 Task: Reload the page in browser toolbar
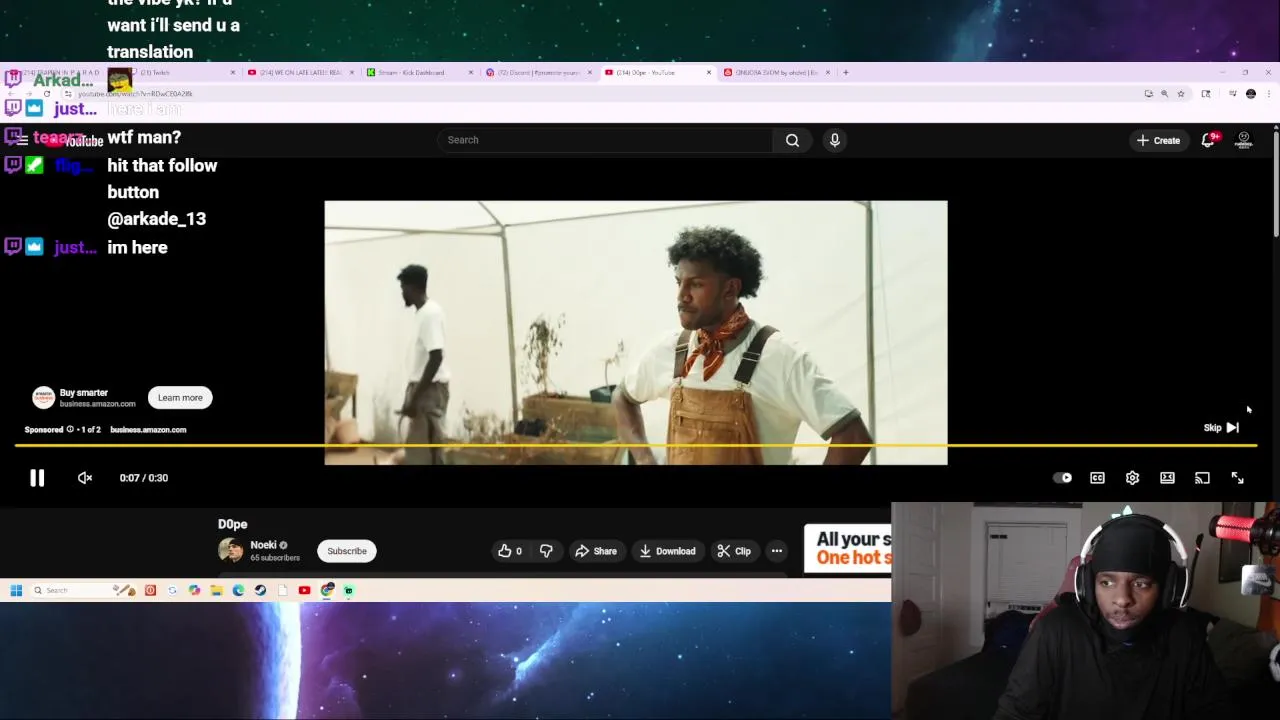(x=46, y=94)
